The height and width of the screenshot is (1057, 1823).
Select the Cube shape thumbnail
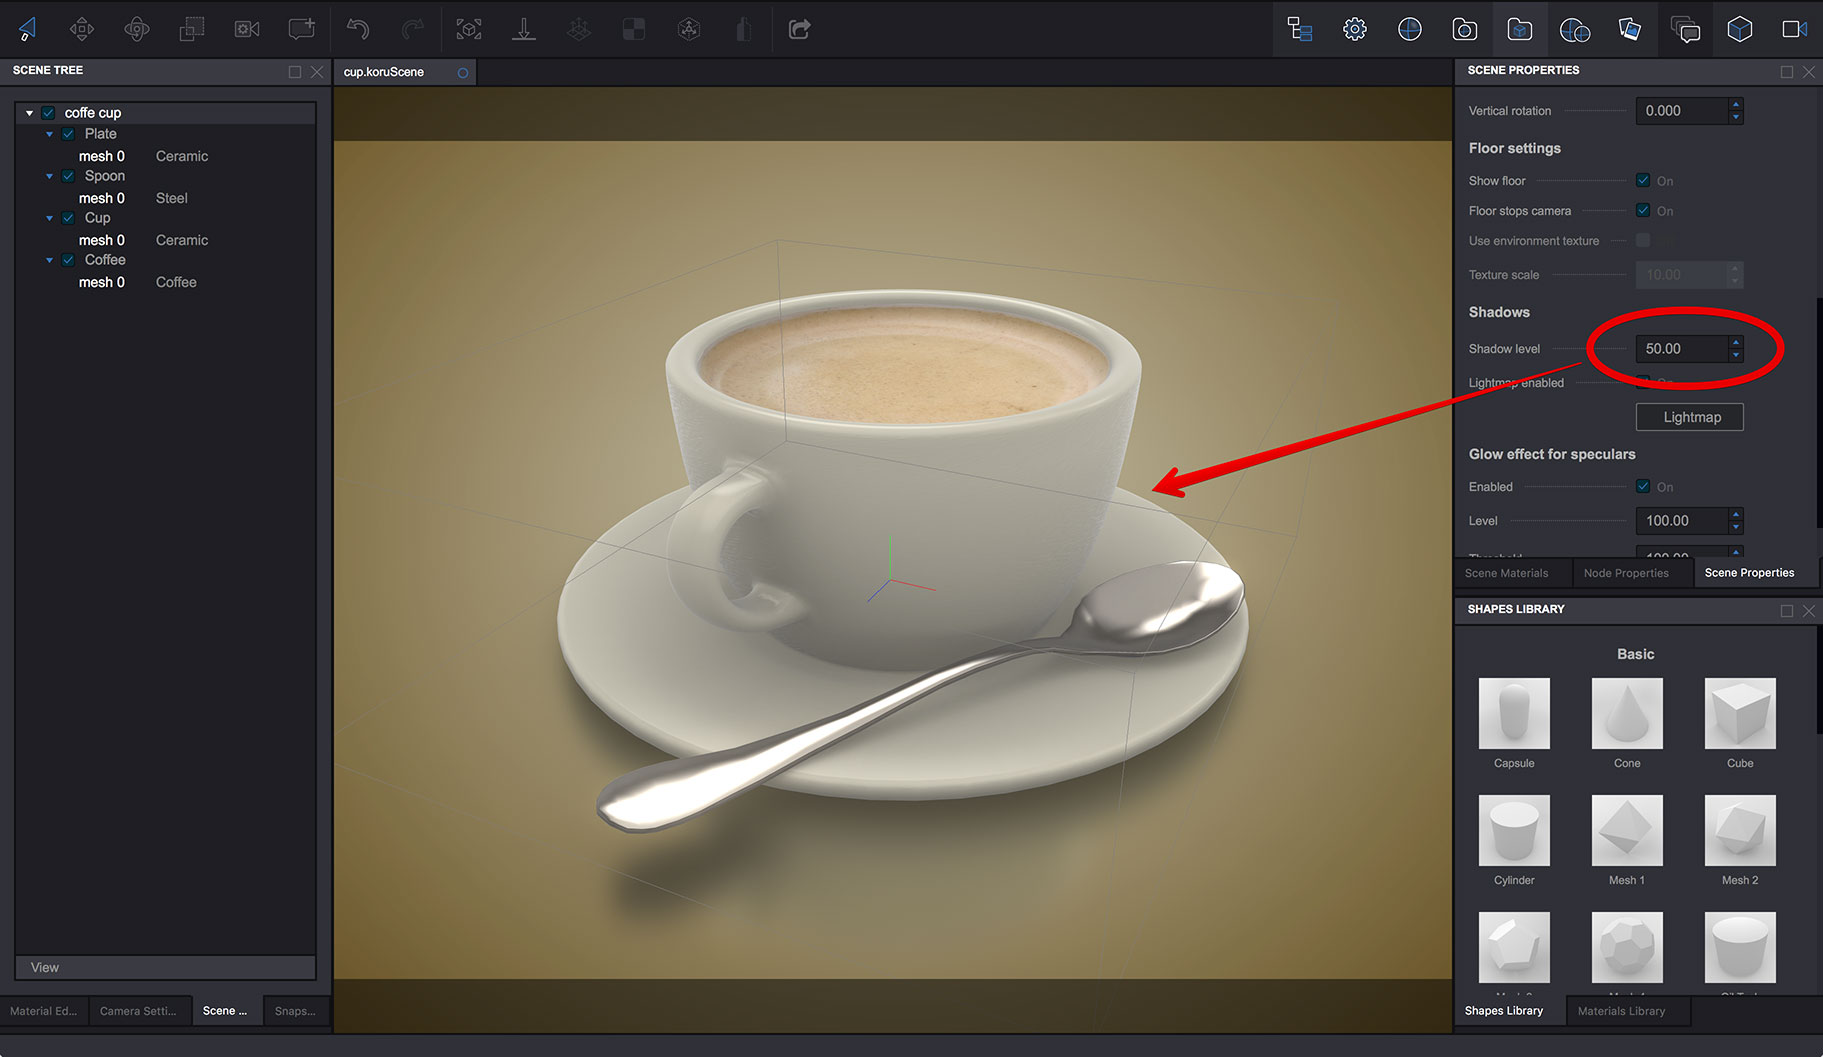1739,715
